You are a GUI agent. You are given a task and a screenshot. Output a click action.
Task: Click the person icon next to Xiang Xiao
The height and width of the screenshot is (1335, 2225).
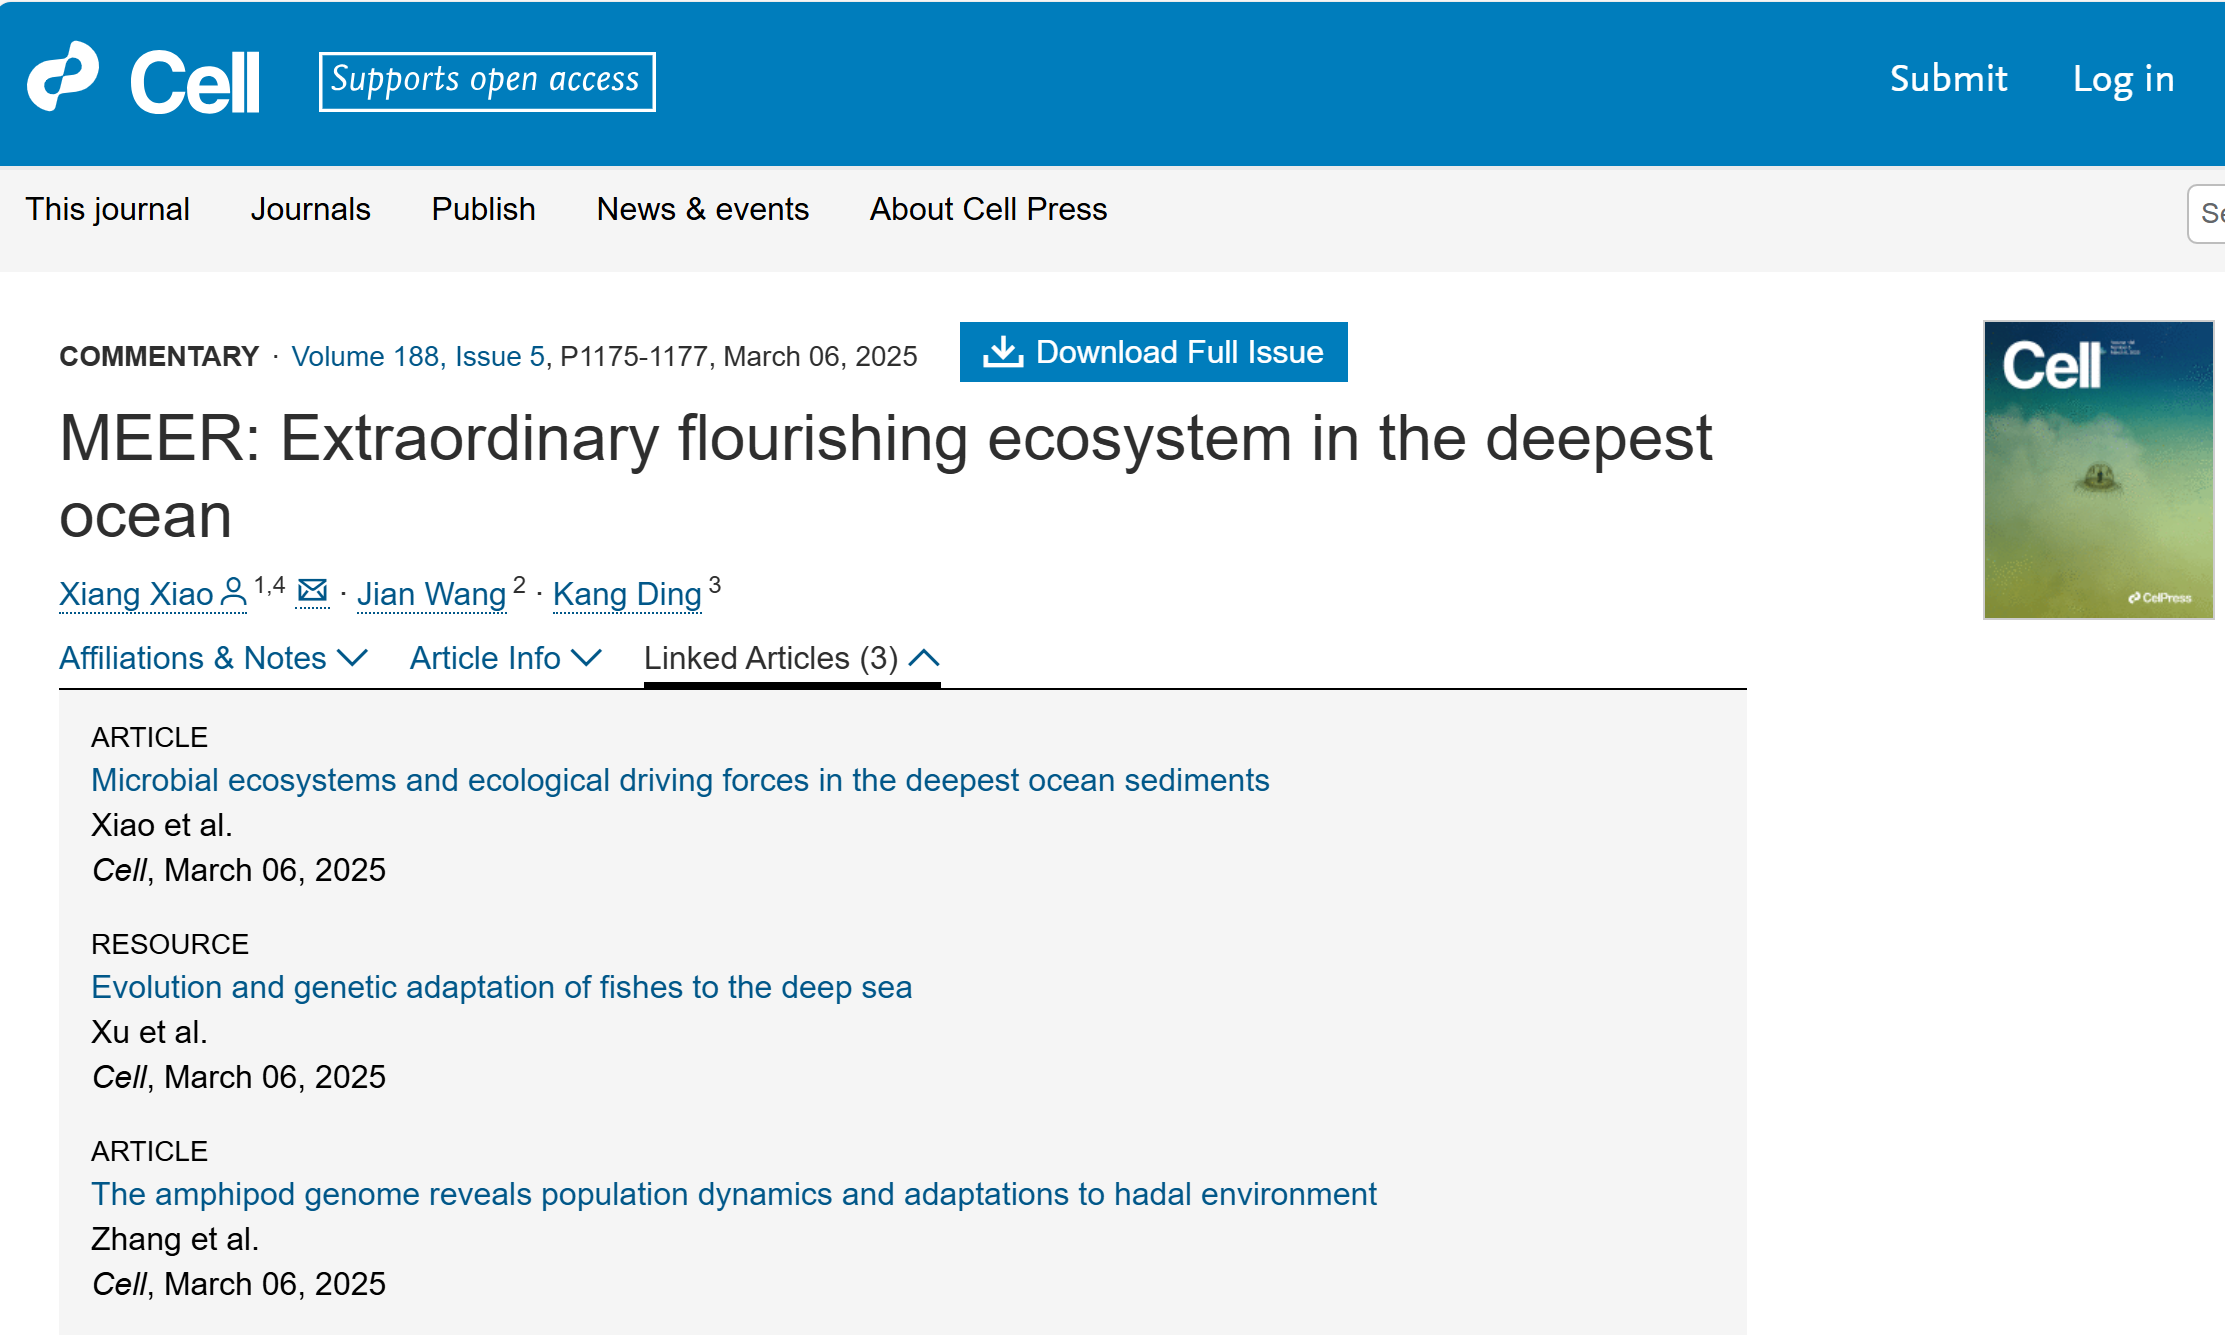coord(233,591)
